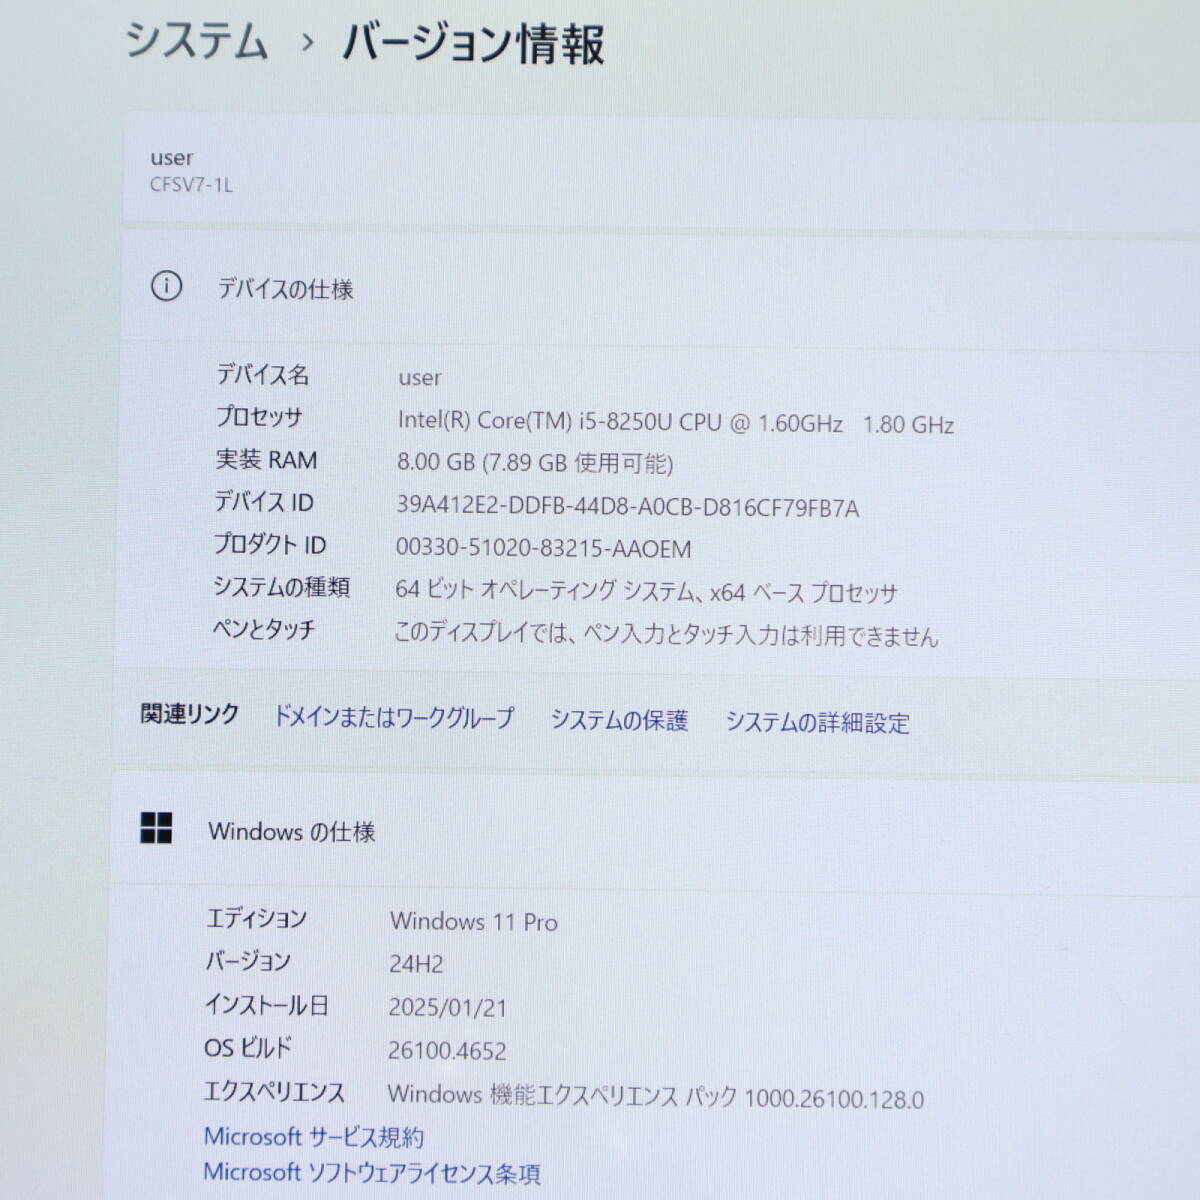Open ドメインまたはワークグループ link
Screen dimensions: 1200x1200
[x=394, y=717]
